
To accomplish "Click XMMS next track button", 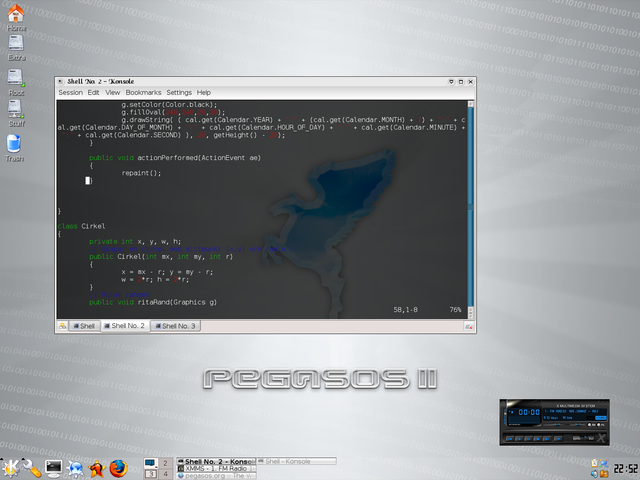I will 547,439.
